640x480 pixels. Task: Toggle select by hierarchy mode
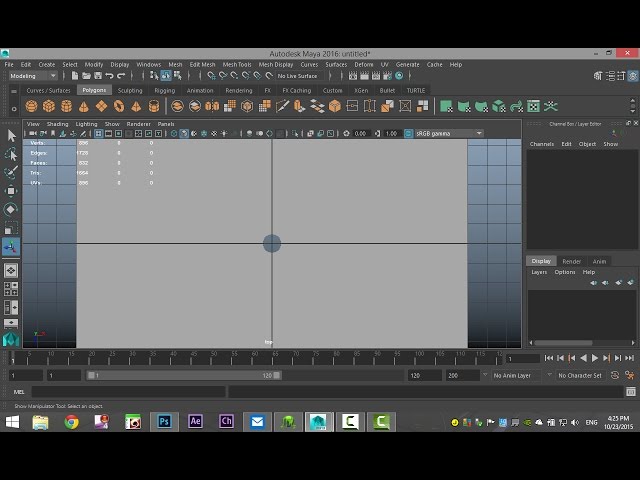click(x=154, y=76)
